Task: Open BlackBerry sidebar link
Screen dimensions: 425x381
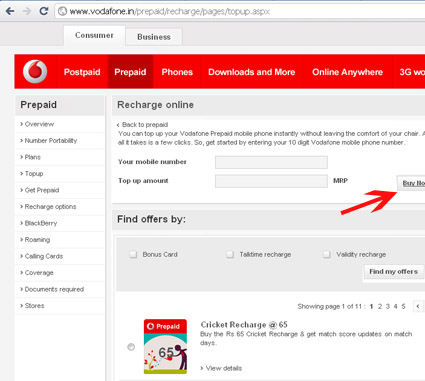Action: tap(41, 223)
